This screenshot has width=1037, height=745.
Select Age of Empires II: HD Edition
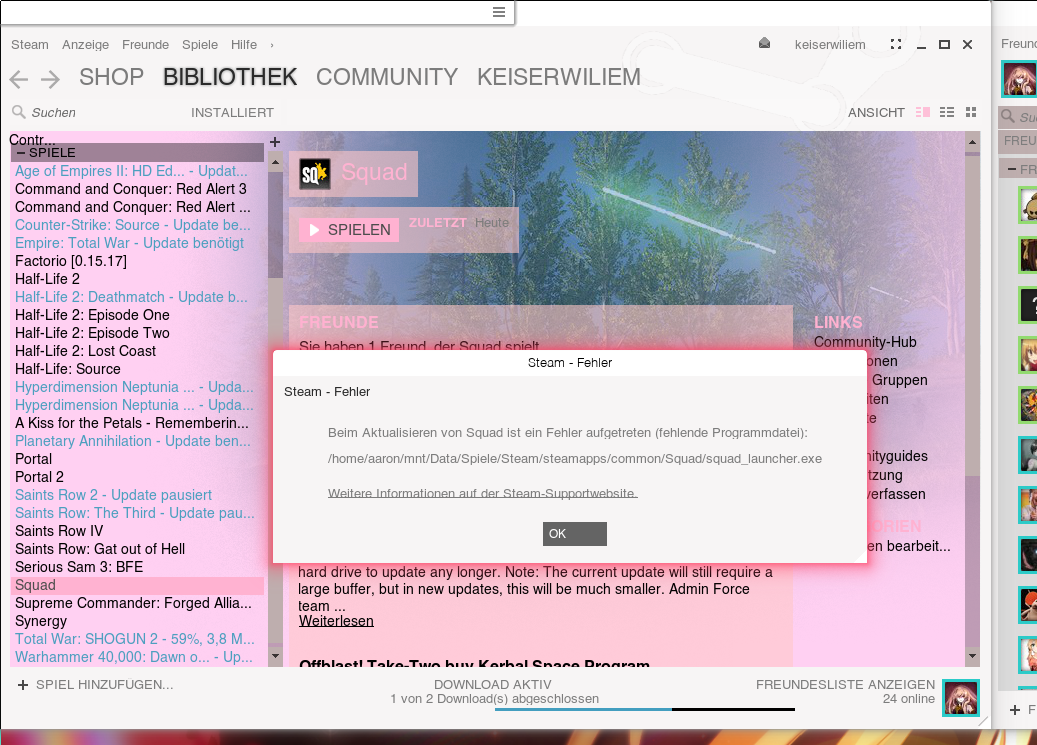[x=138, y=171]
